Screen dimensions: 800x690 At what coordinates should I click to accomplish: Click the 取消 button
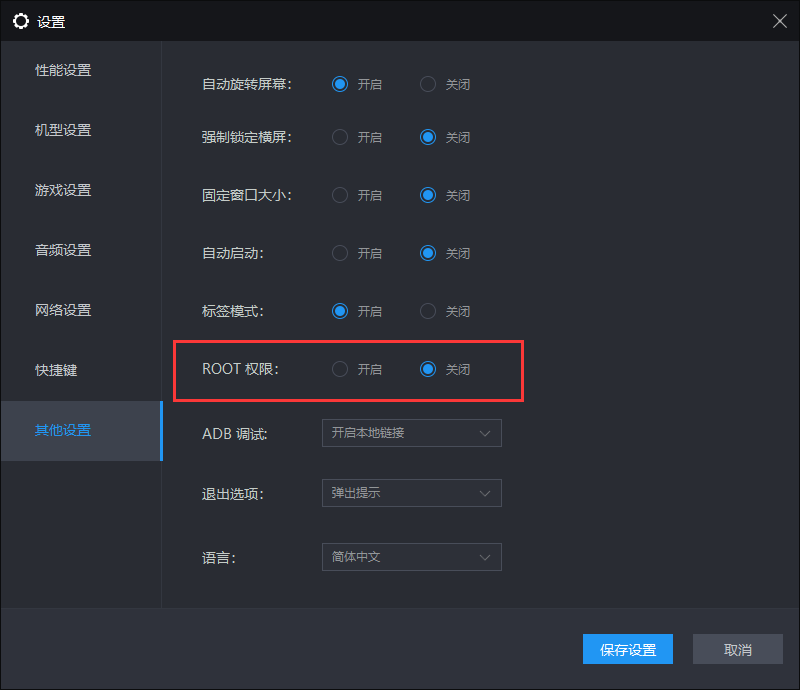[738, 649]
